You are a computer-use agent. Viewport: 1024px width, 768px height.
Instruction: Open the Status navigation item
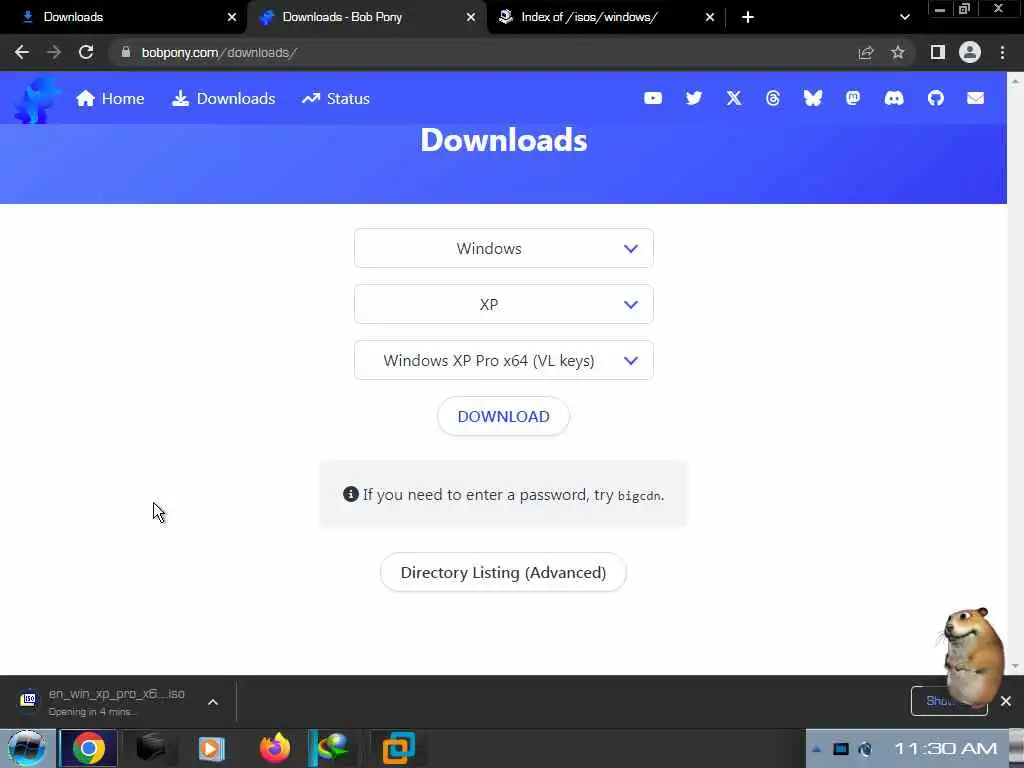[336, 99]
